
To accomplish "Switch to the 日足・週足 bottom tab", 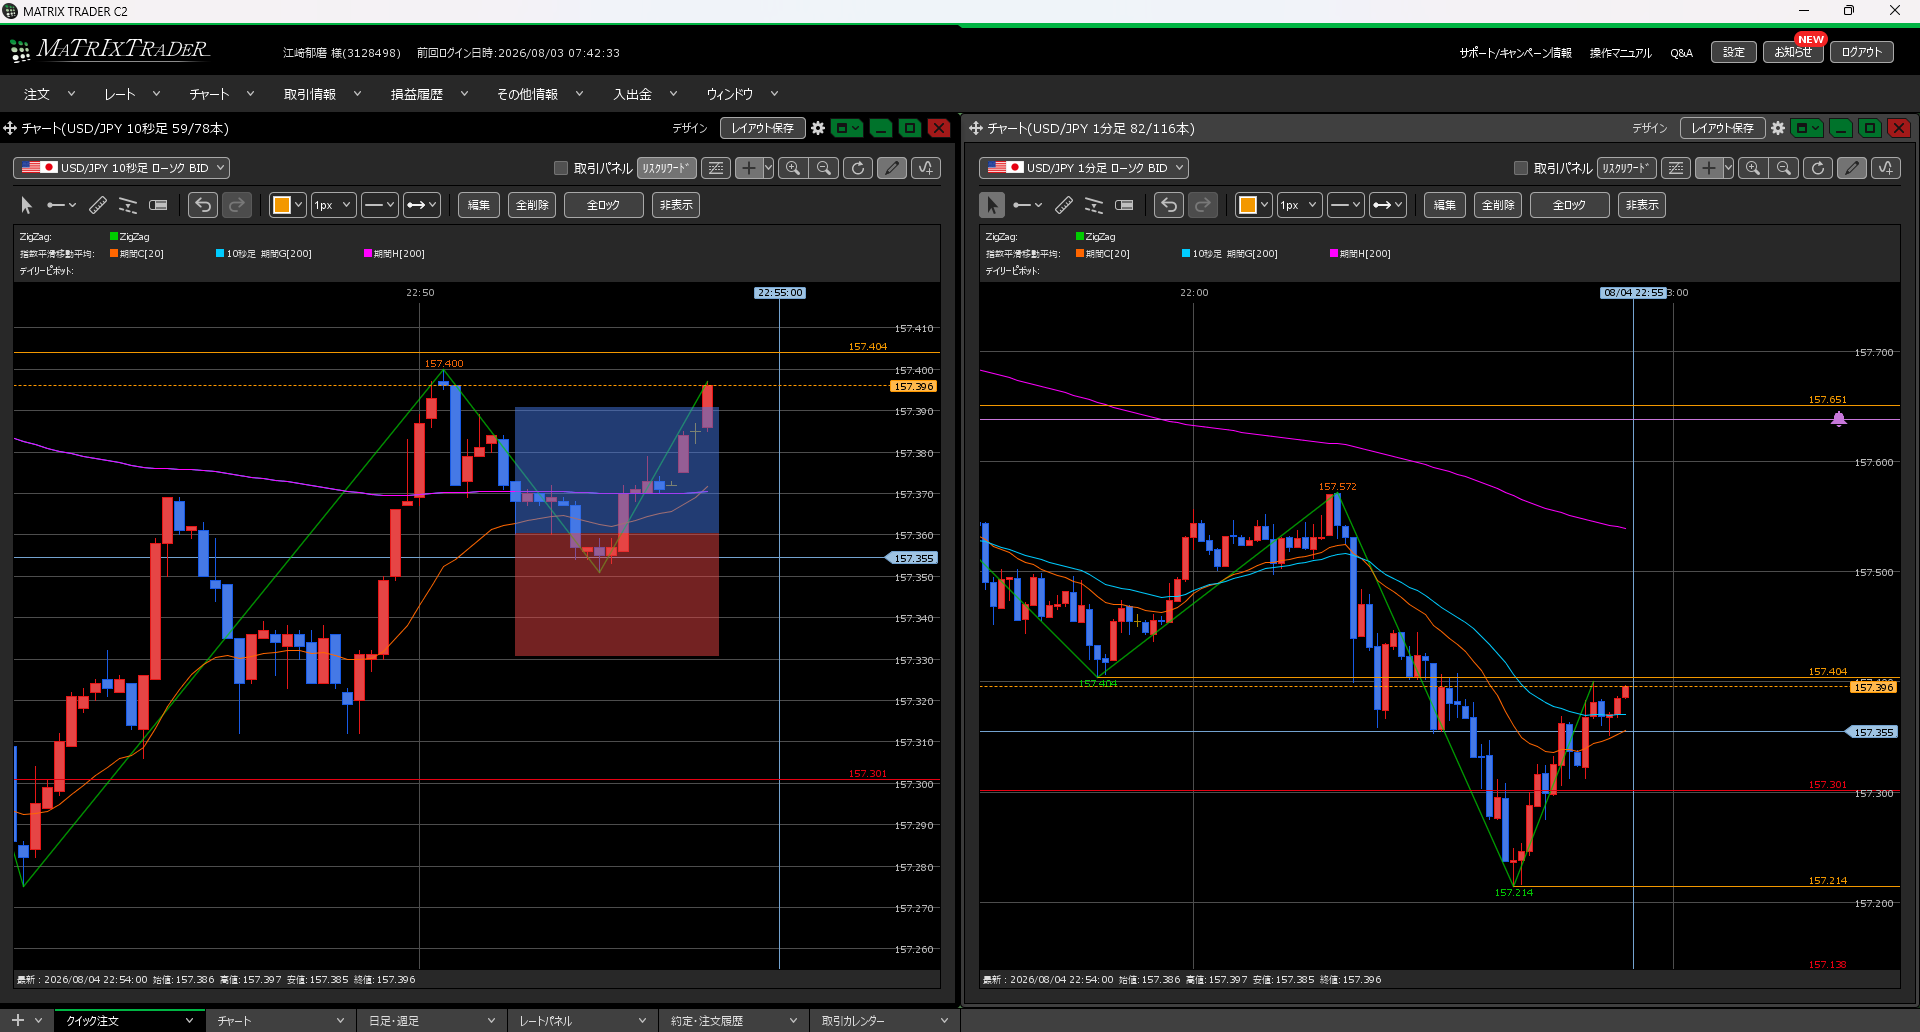I will (x=432, y=1021).
